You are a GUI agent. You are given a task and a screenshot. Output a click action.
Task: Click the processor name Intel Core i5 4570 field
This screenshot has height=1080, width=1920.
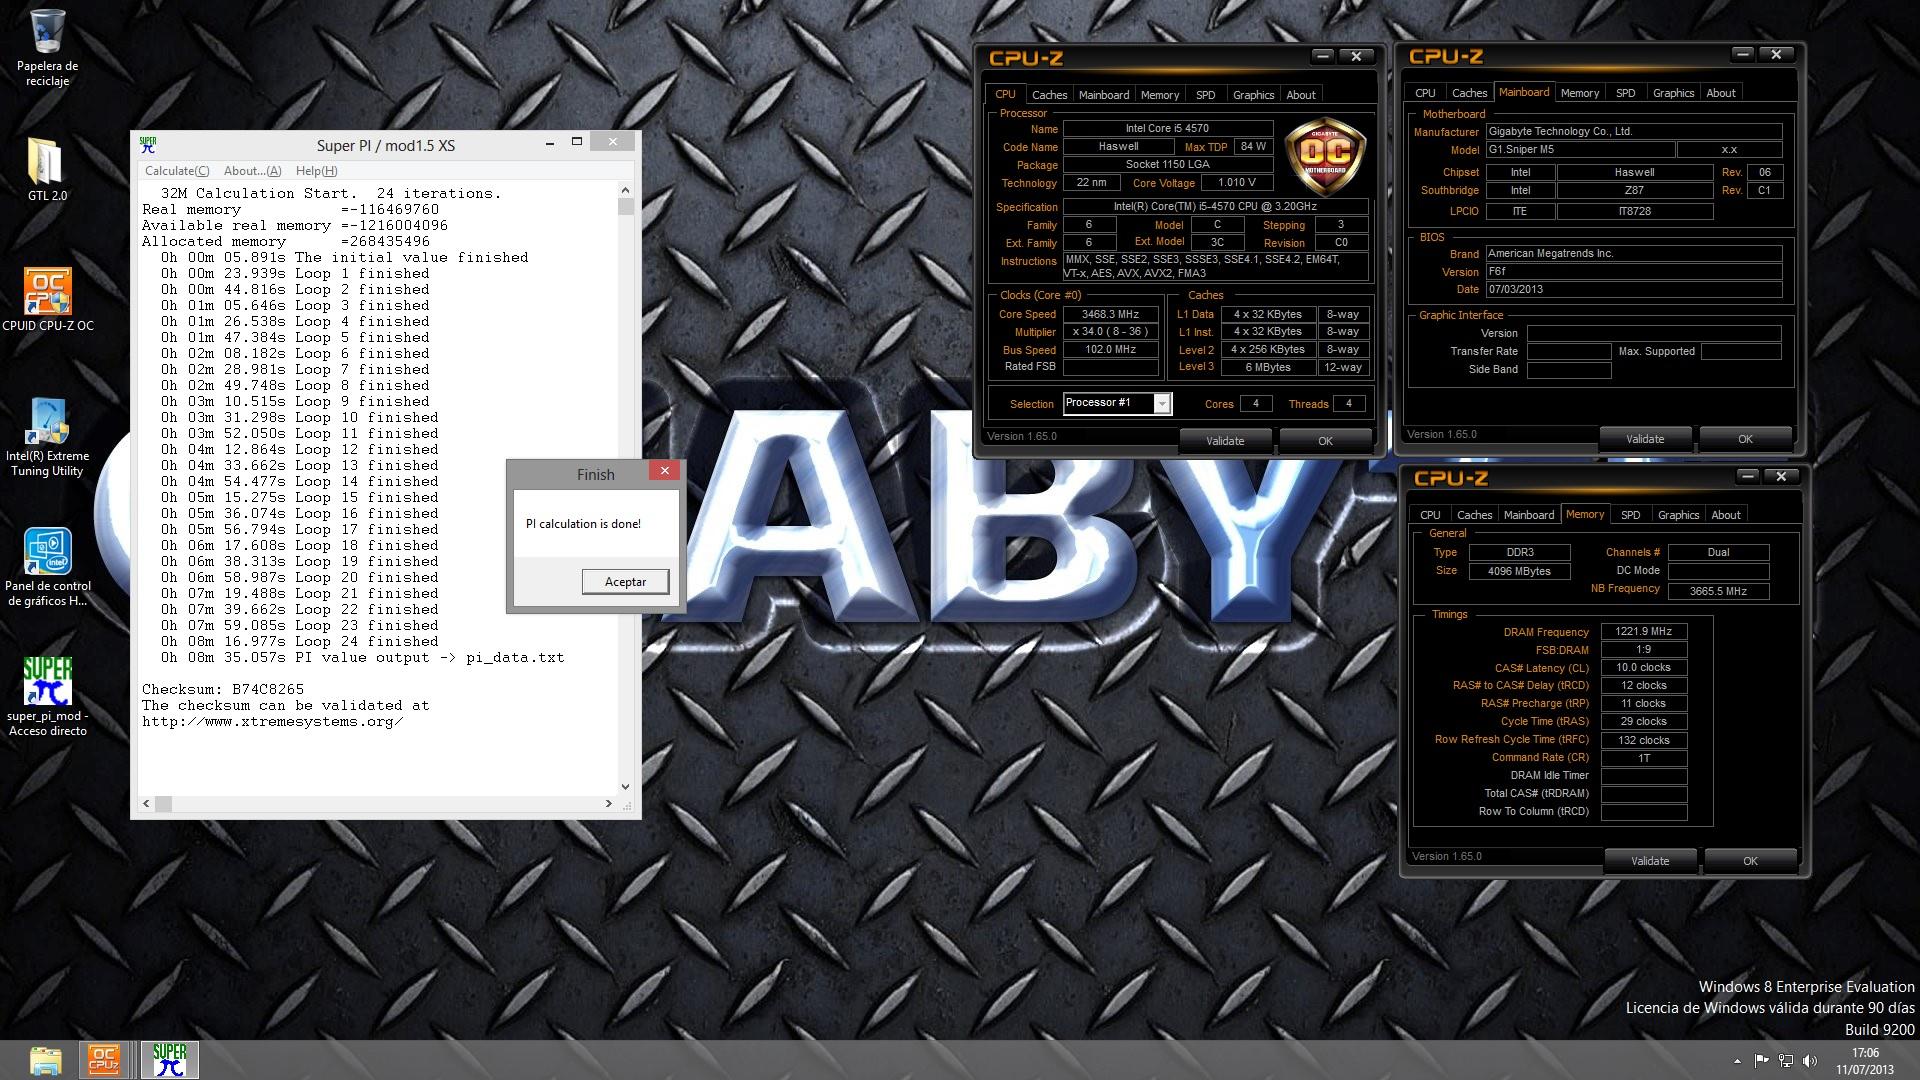1167,129
